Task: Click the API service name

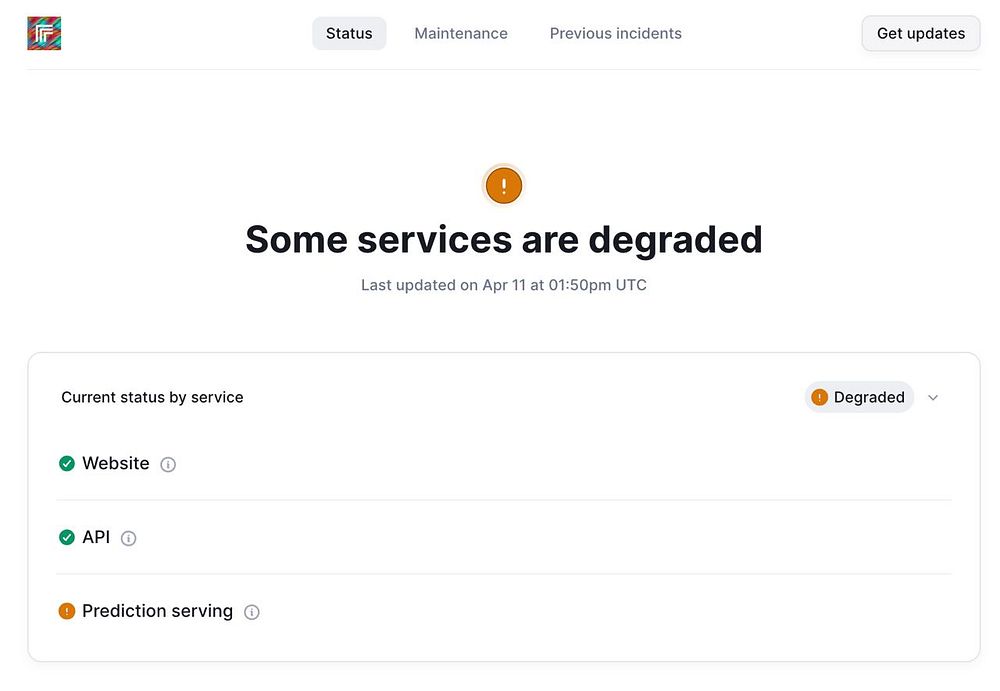Action: 96,537
